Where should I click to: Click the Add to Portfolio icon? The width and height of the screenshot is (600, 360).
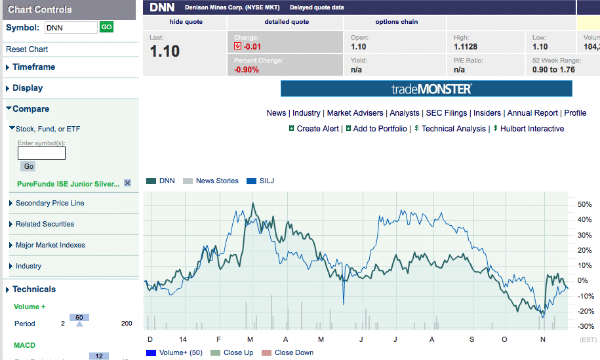point(348,129)
